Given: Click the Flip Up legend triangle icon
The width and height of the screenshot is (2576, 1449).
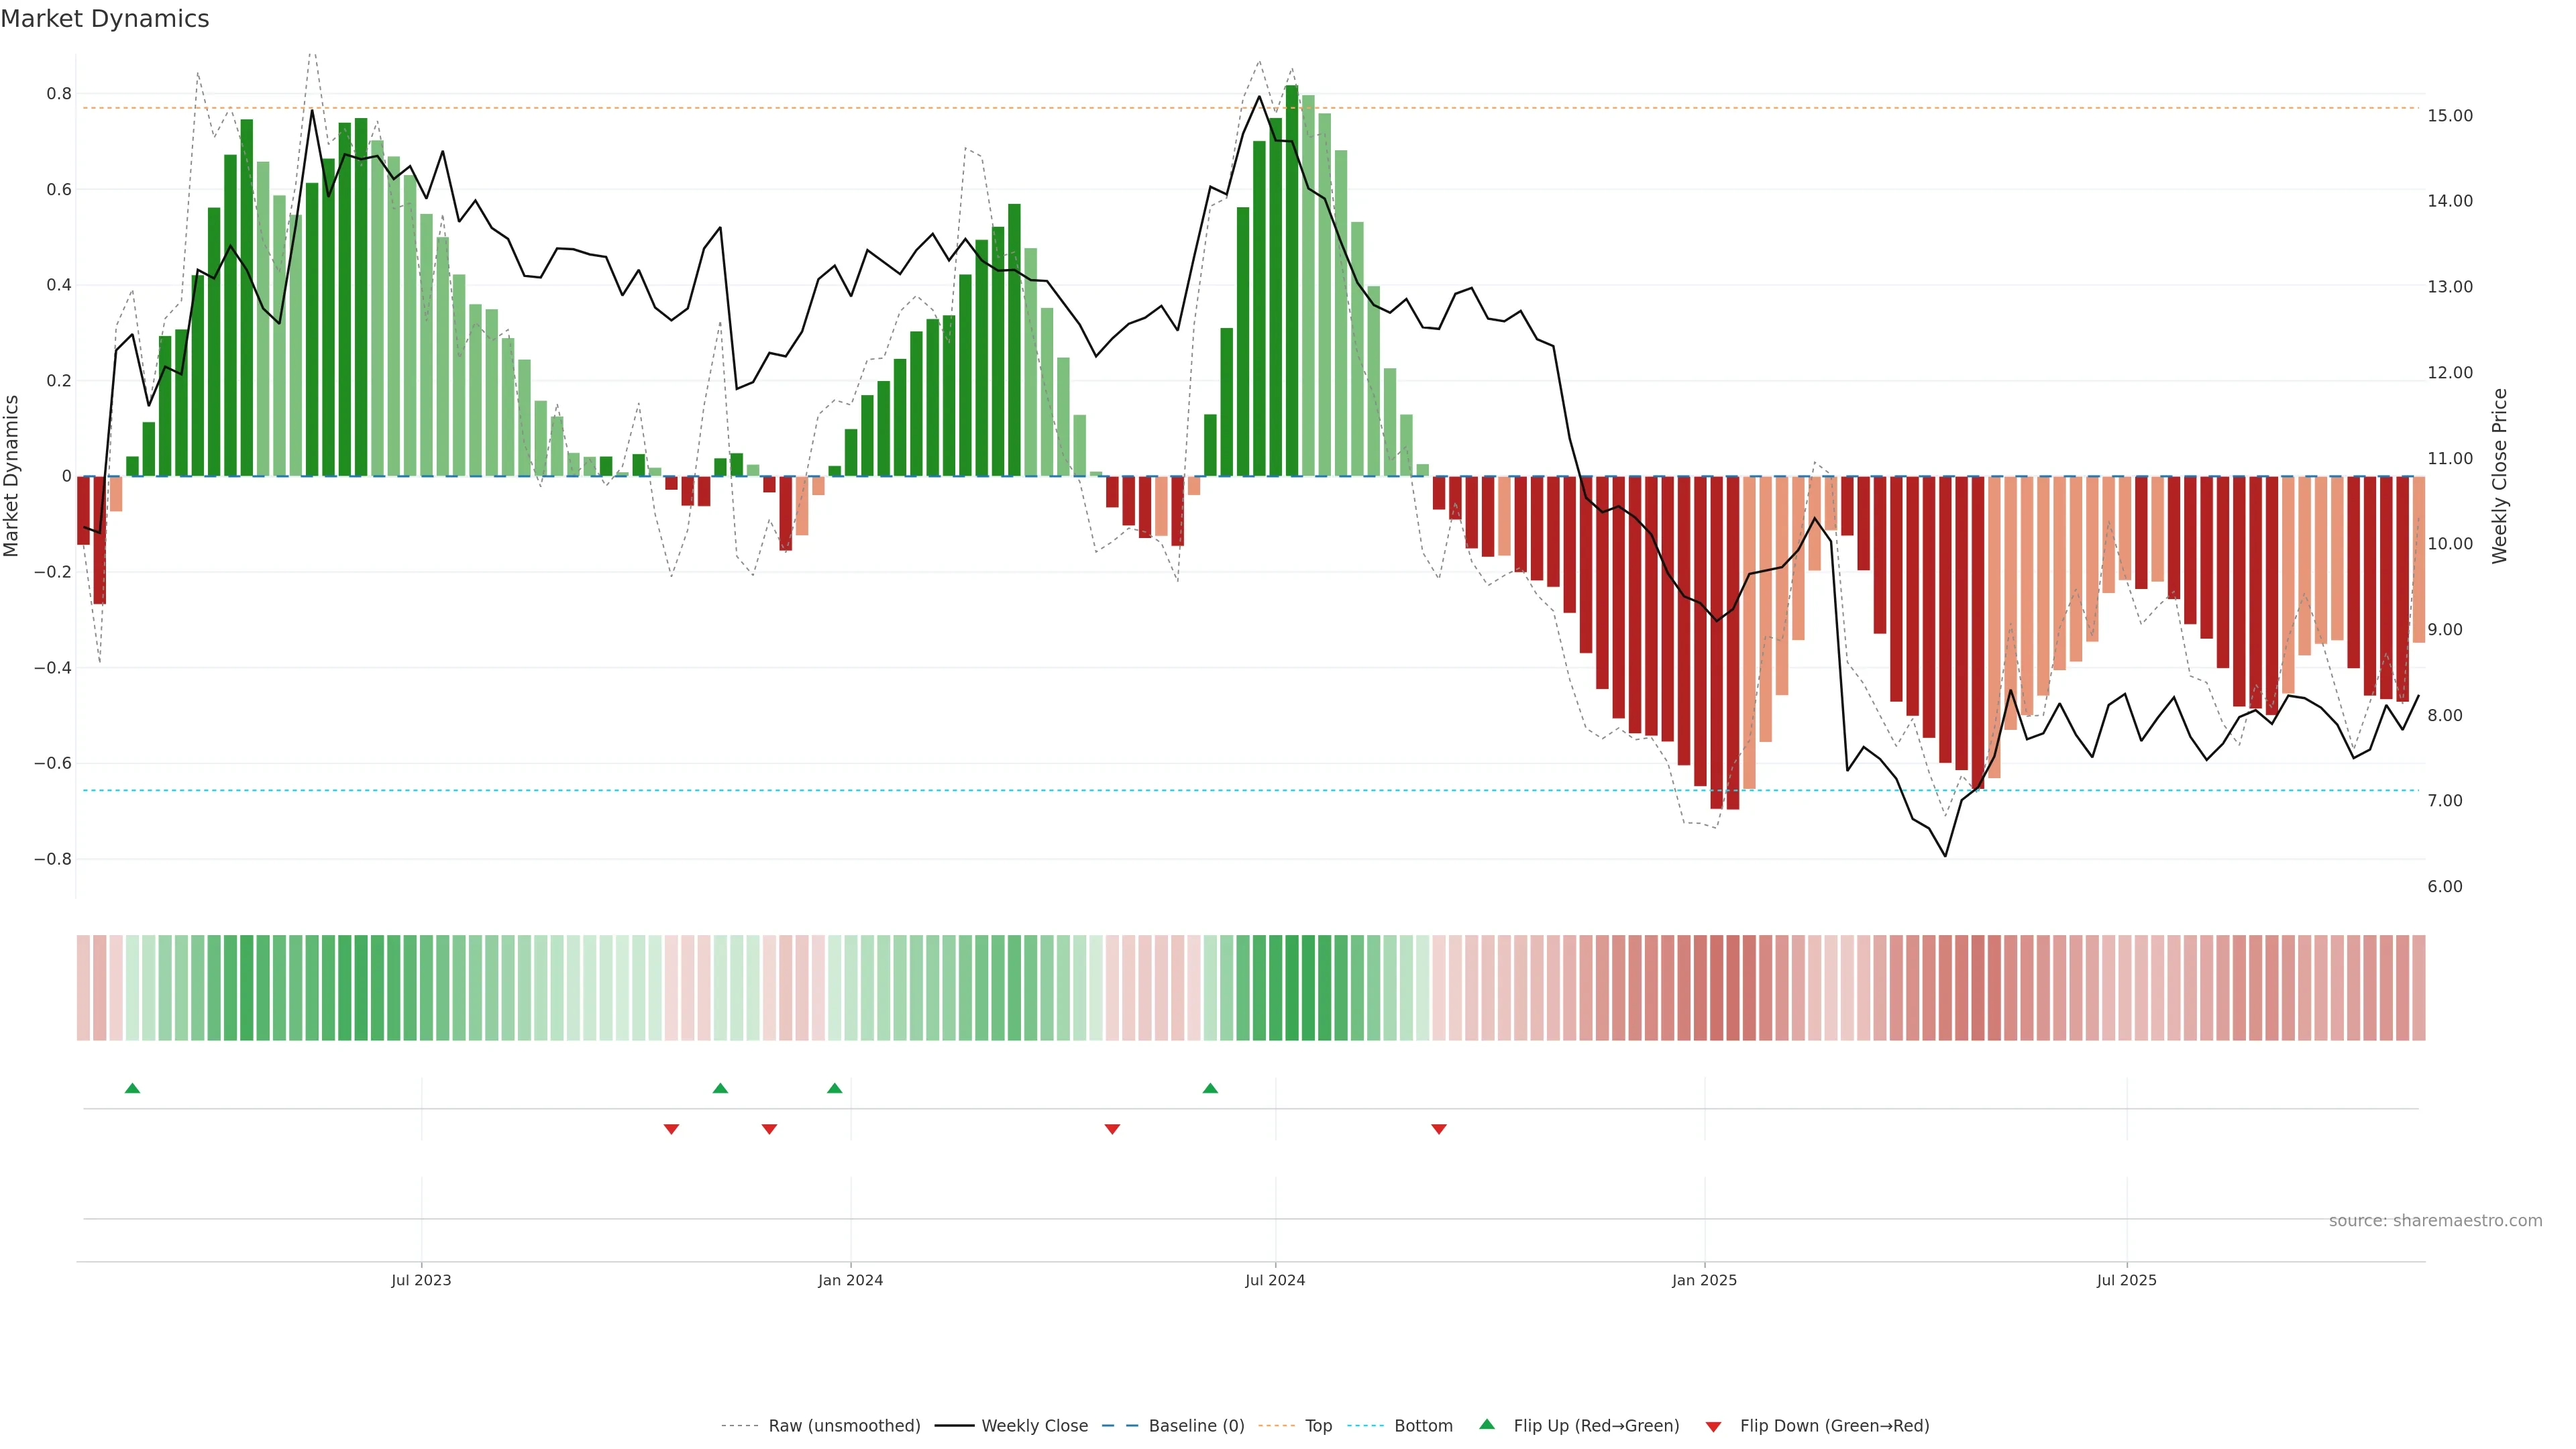Looking at the screenshot, I should [x=1486, y=1424].
